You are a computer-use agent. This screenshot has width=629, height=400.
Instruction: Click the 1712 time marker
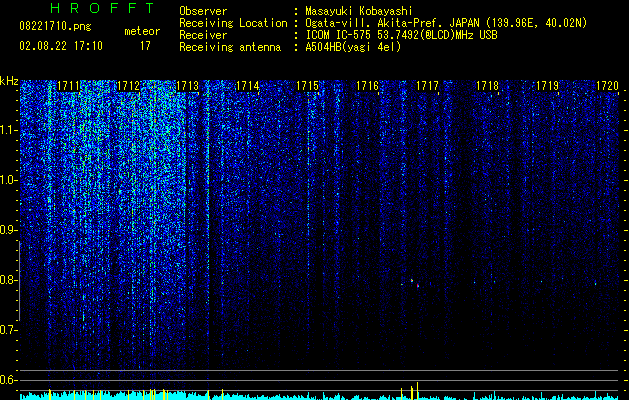(x=128, y=86)
